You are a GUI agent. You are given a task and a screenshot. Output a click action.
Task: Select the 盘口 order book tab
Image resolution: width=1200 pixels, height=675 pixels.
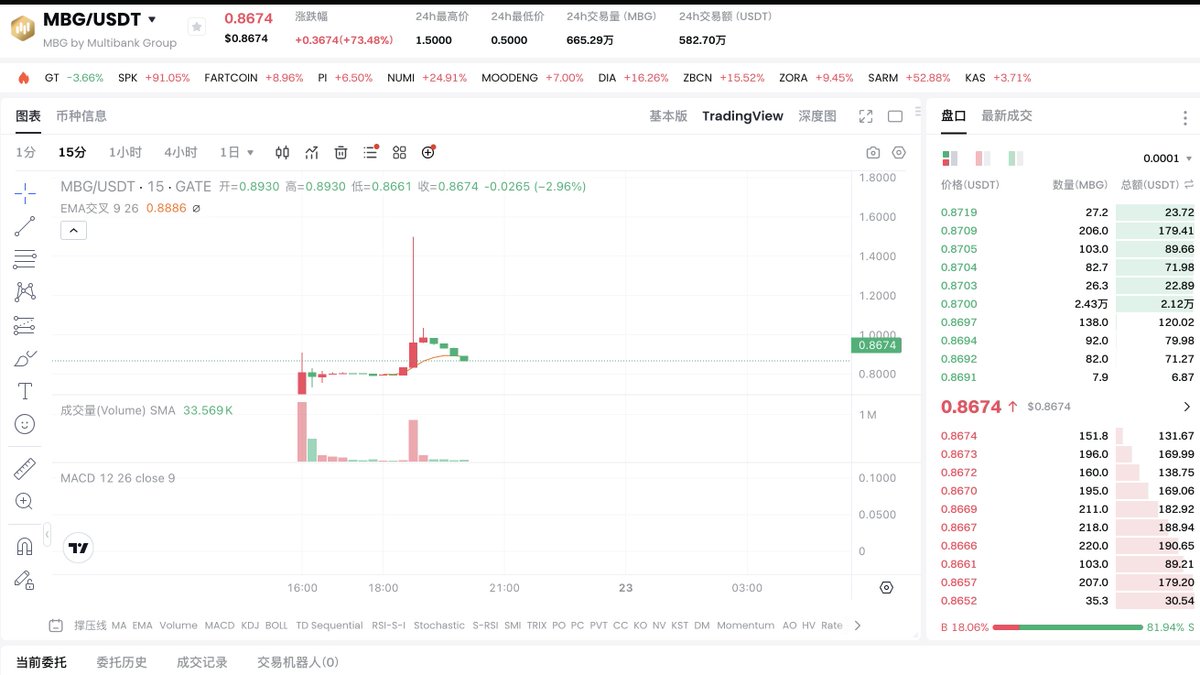(x=954, y=116)
